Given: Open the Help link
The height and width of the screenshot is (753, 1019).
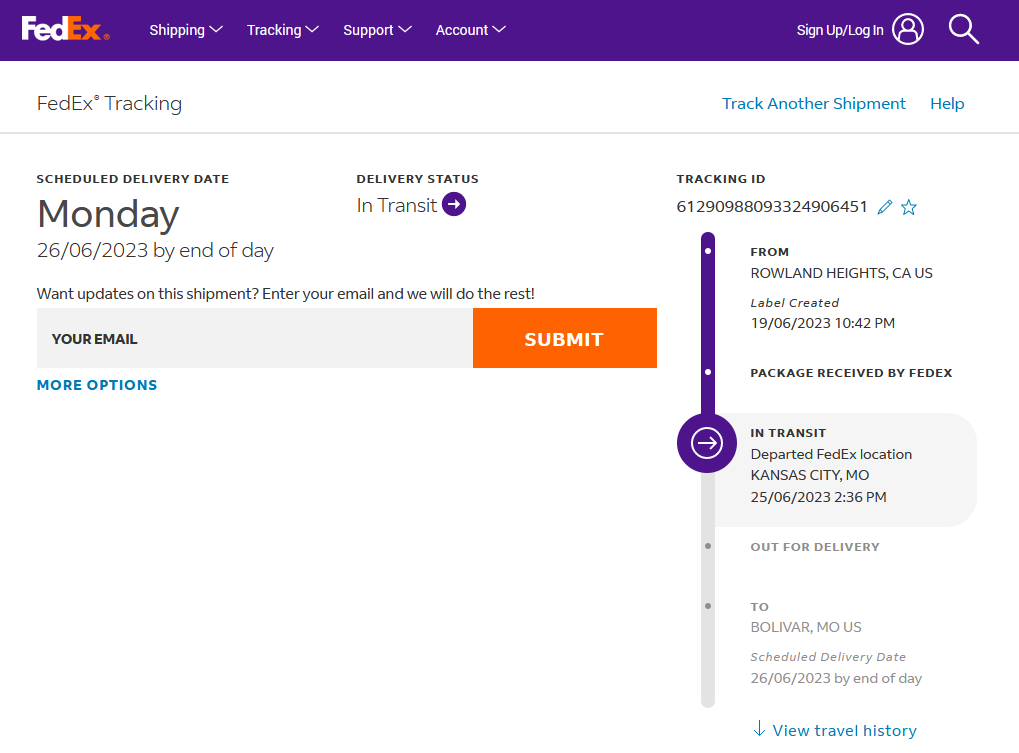Looking at the screenshot, I should point(947,103).
